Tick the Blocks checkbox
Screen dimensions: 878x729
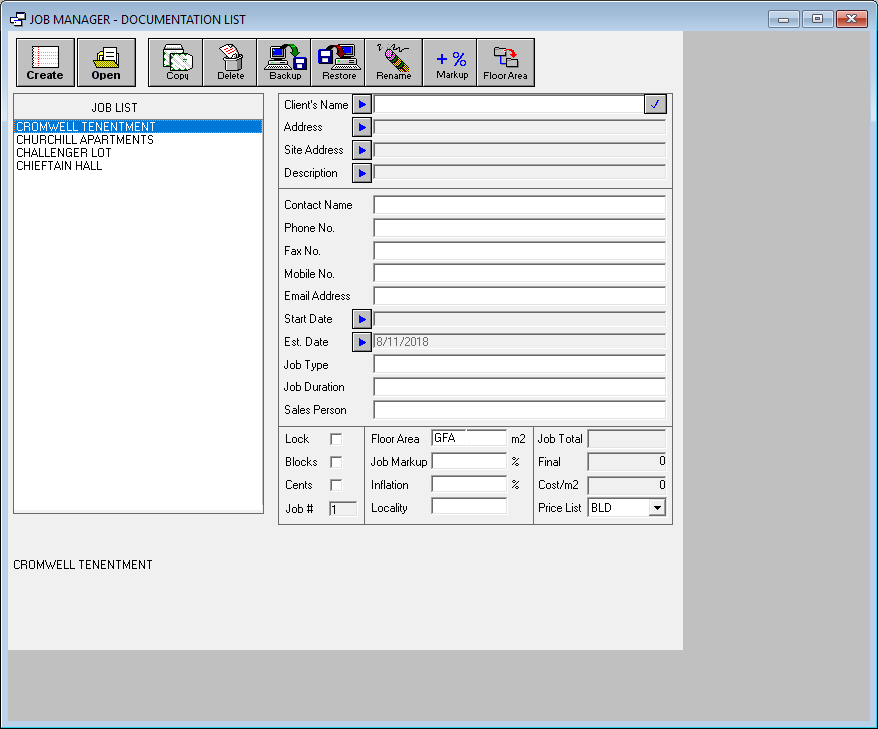point(336,462)
